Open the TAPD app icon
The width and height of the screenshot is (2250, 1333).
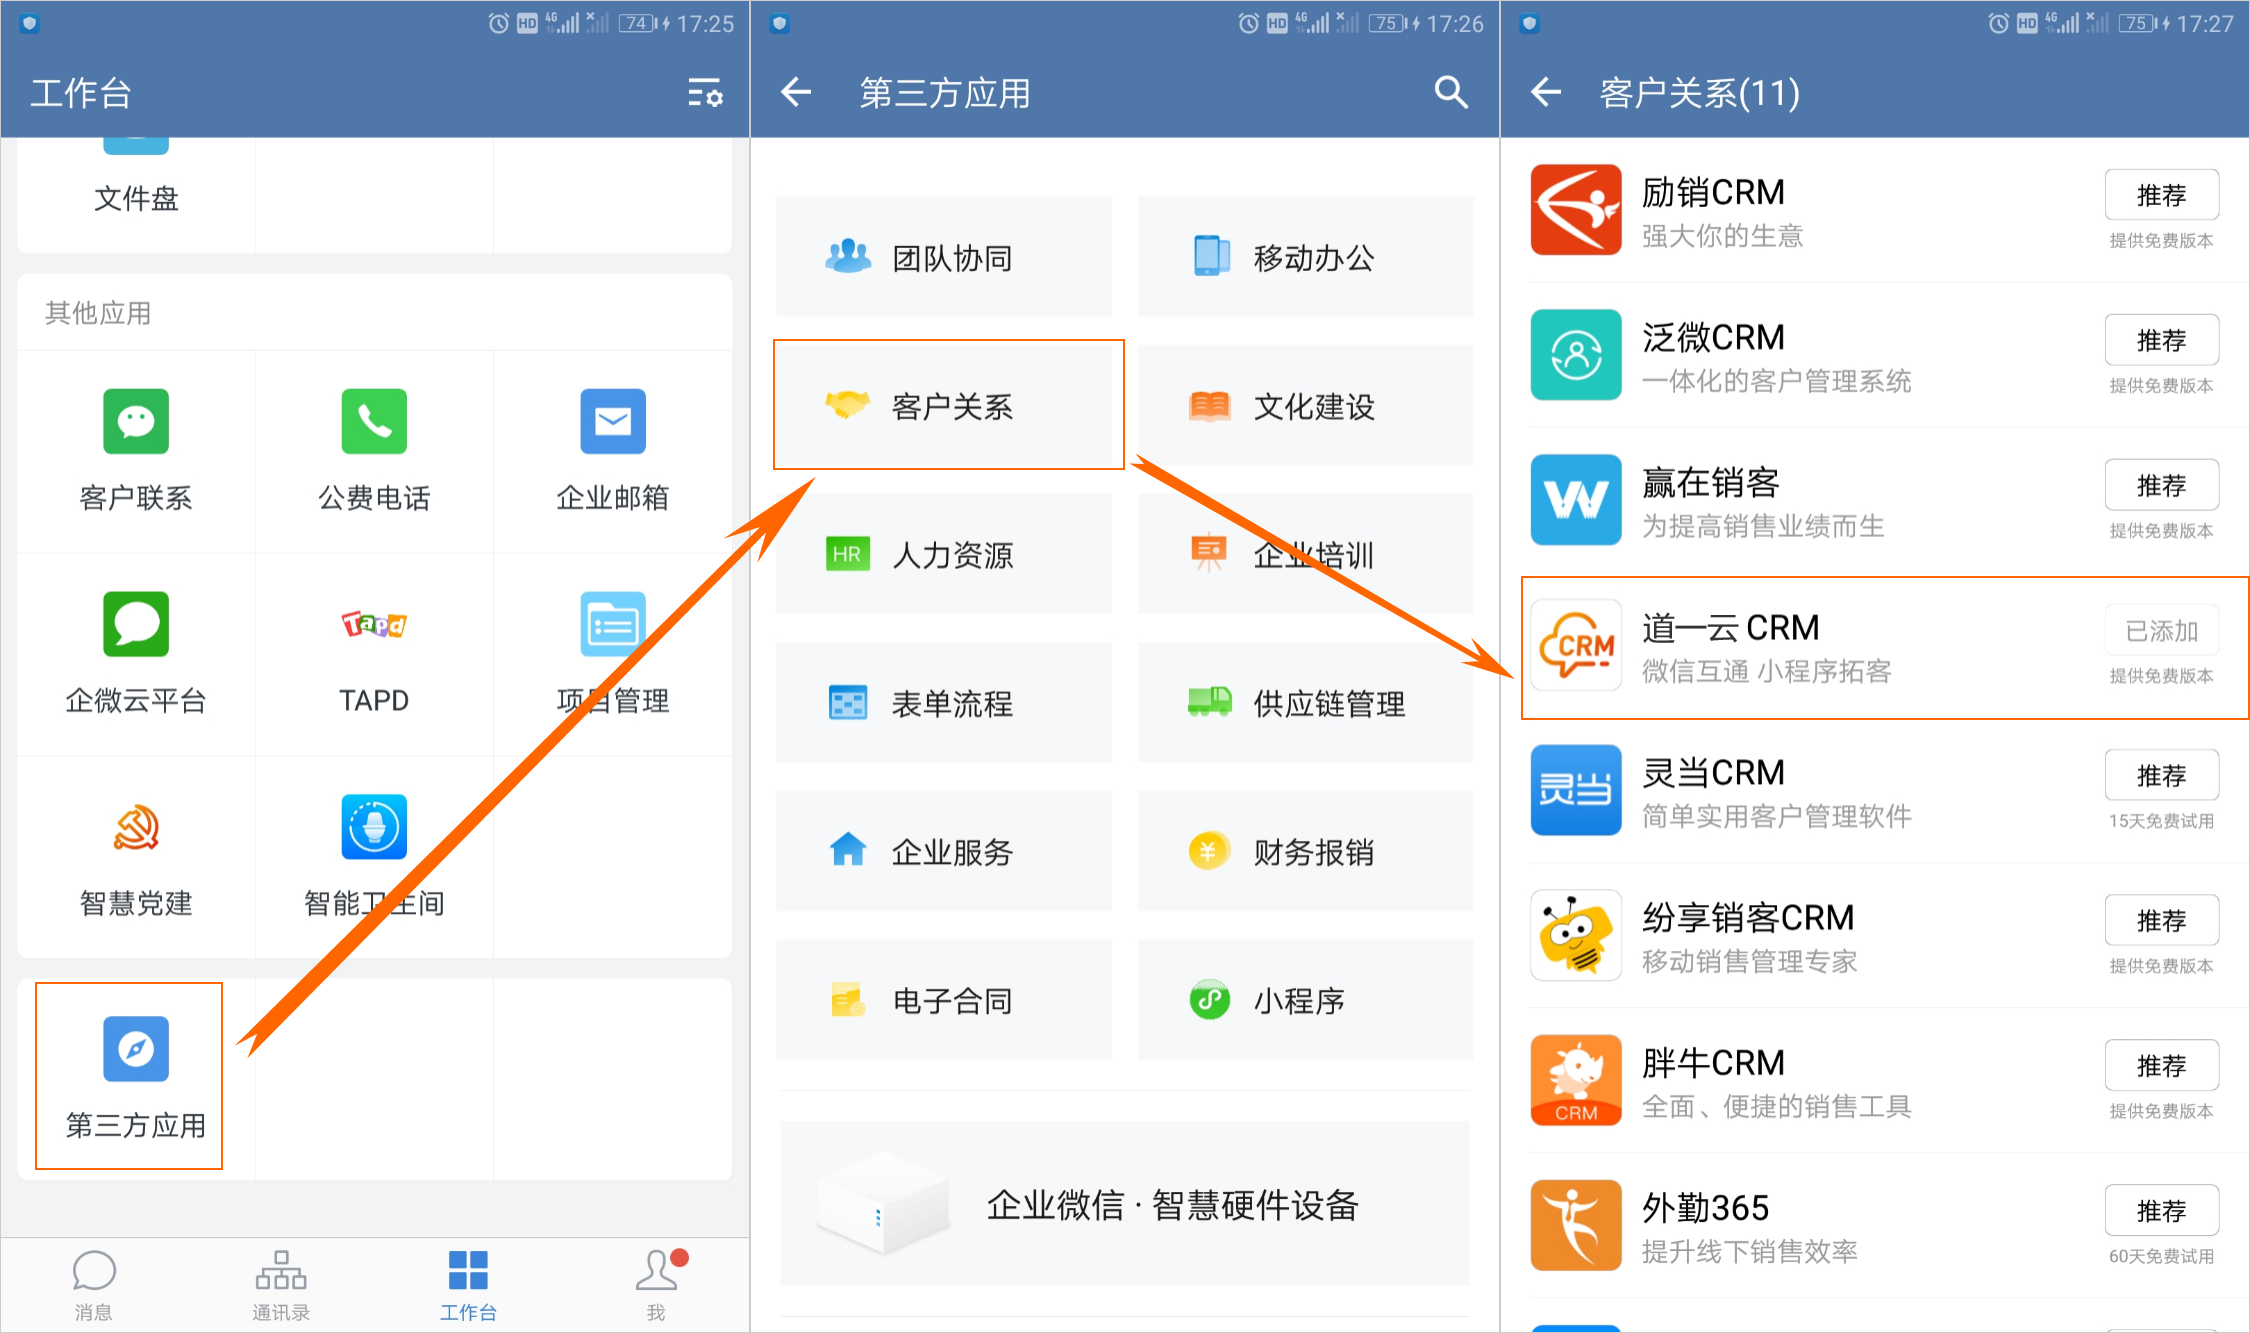pyautogui.click(x=374, y=624)
